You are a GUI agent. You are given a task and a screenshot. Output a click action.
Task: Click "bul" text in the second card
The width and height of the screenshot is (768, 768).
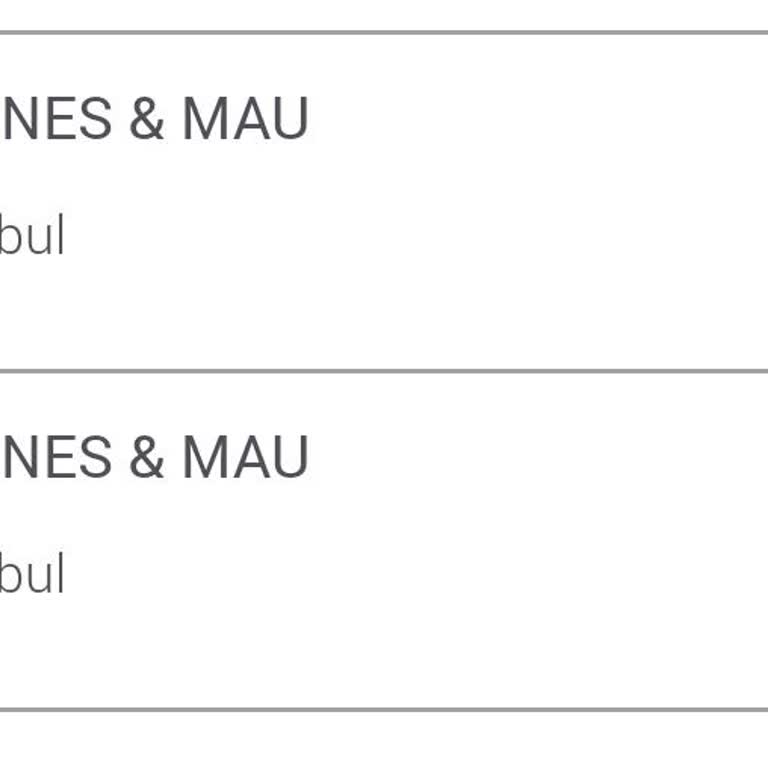click(x=32, y=575)
